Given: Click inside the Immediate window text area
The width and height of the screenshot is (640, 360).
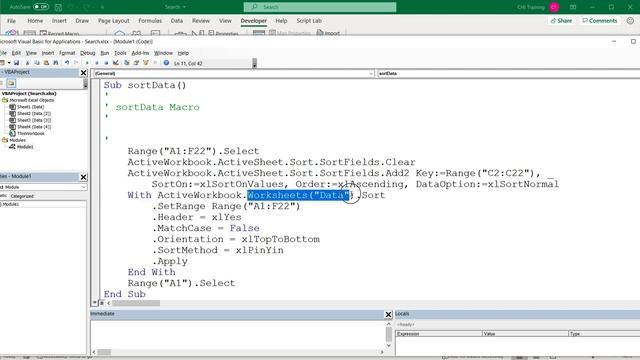Looking at the screenshot, I should coord(237,334).
